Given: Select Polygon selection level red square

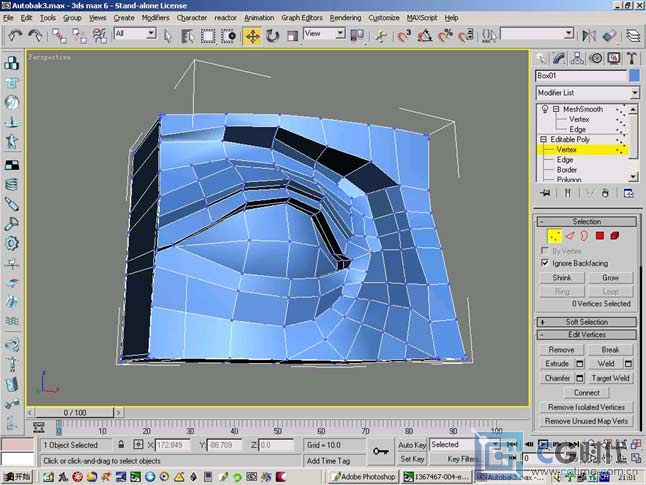Looking at the screenshot, I should [600, 236].
